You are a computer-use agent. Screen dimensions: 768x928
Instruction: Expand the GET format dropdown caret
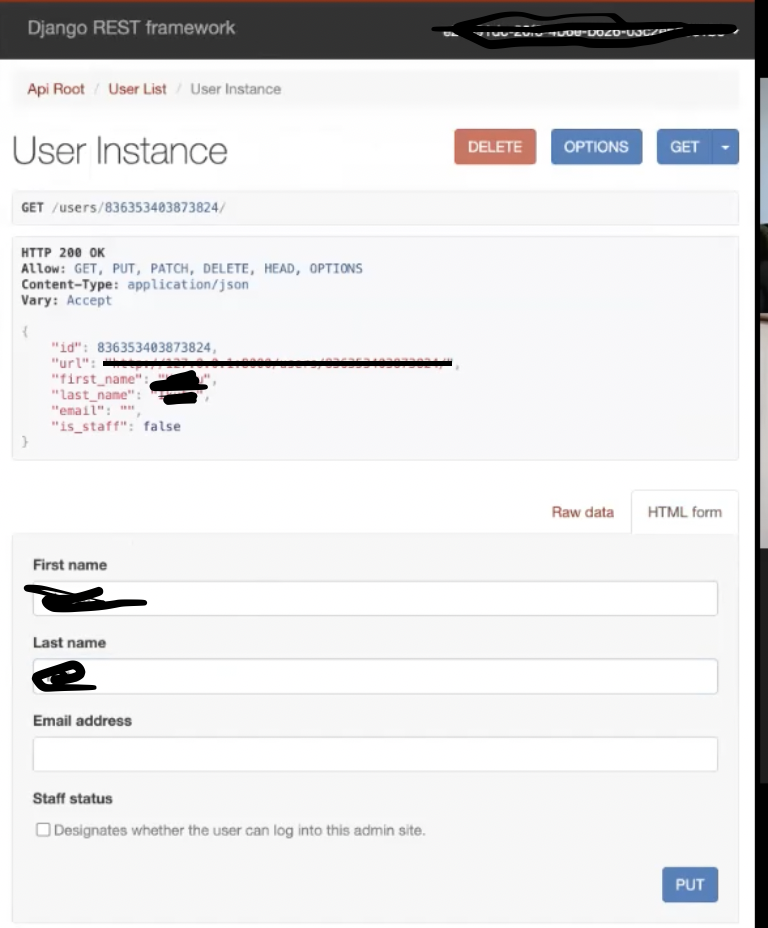(x=725, y=147)
